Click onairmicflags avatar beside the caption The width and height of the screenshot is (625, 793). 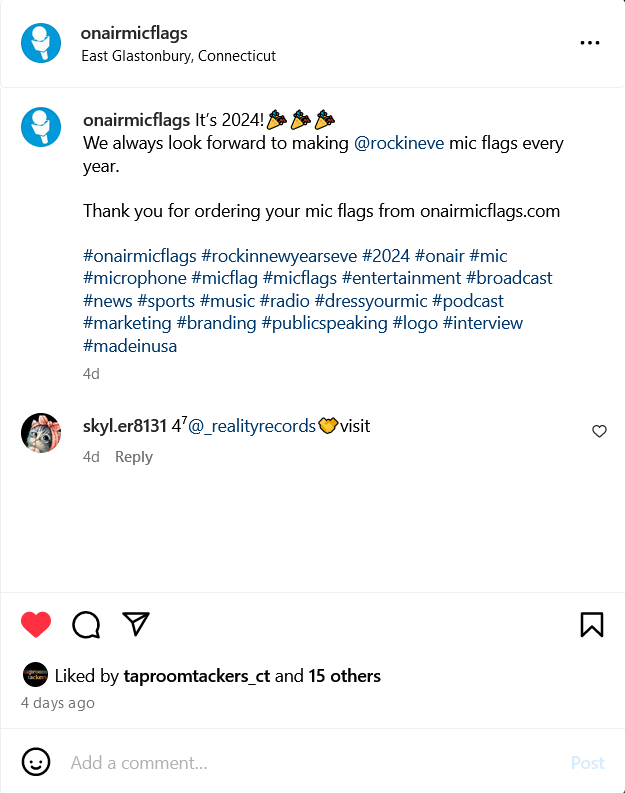(41, 127)
